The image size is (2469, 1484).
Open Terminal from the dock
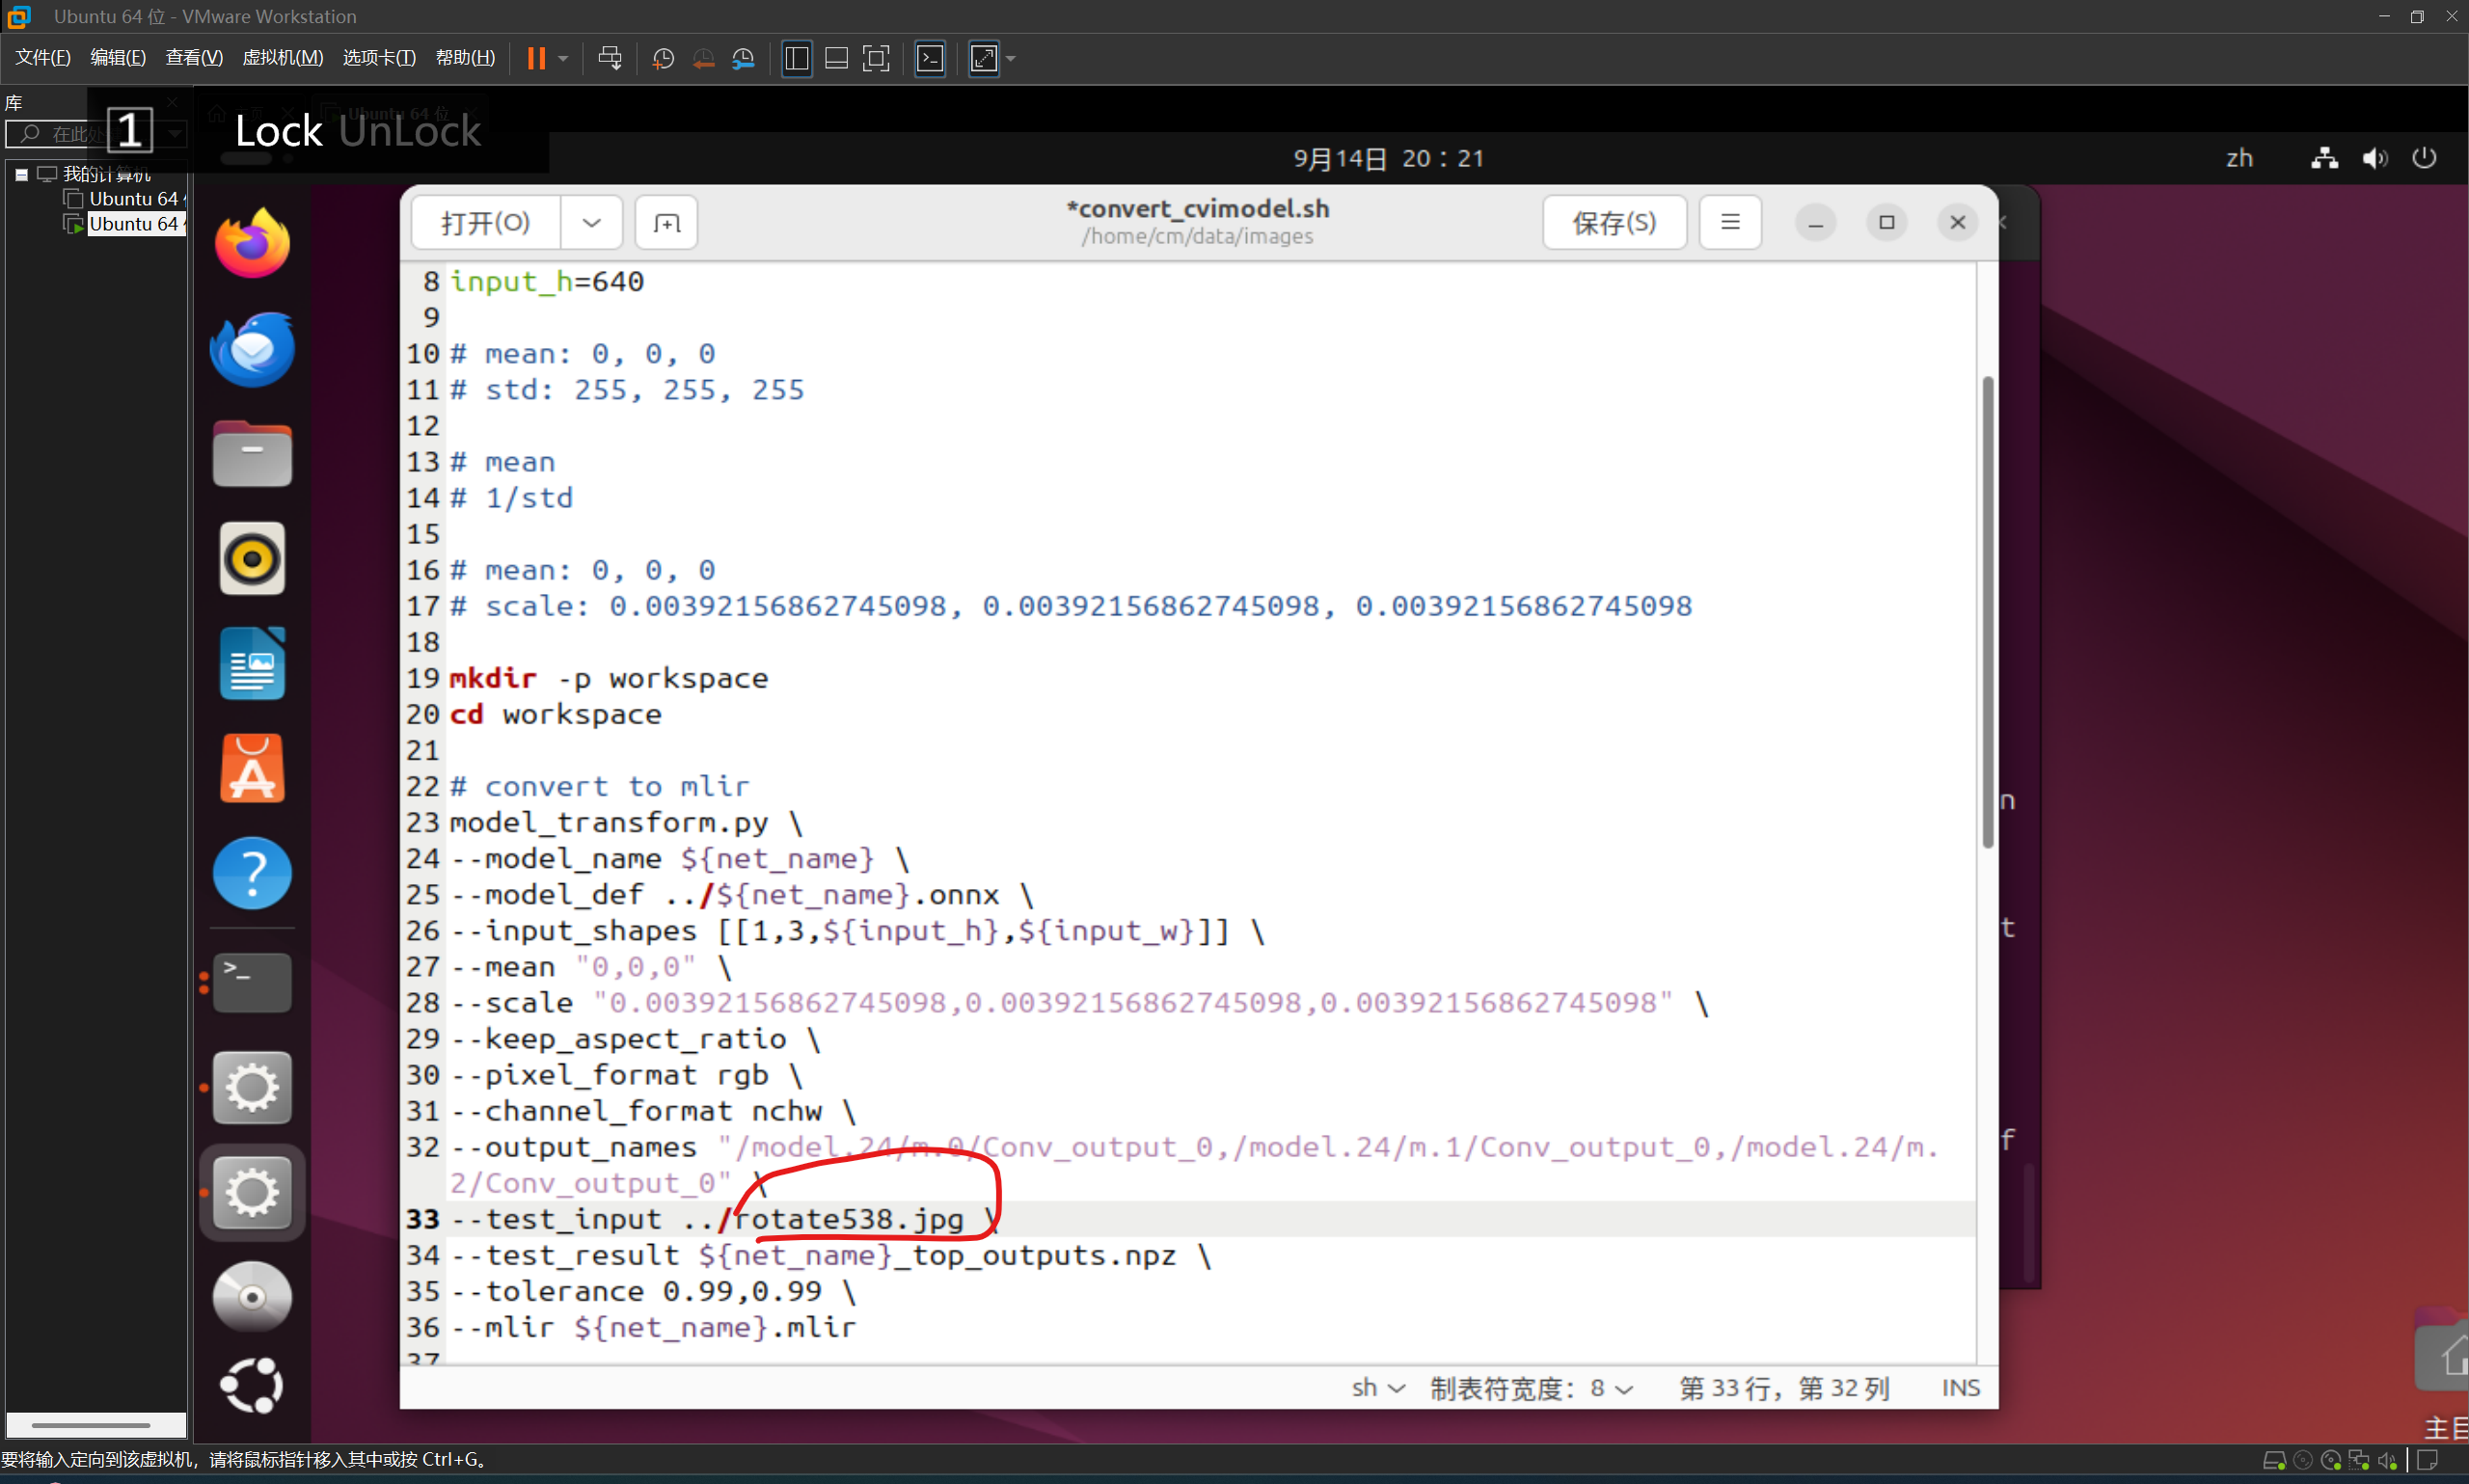click(252, 981)
